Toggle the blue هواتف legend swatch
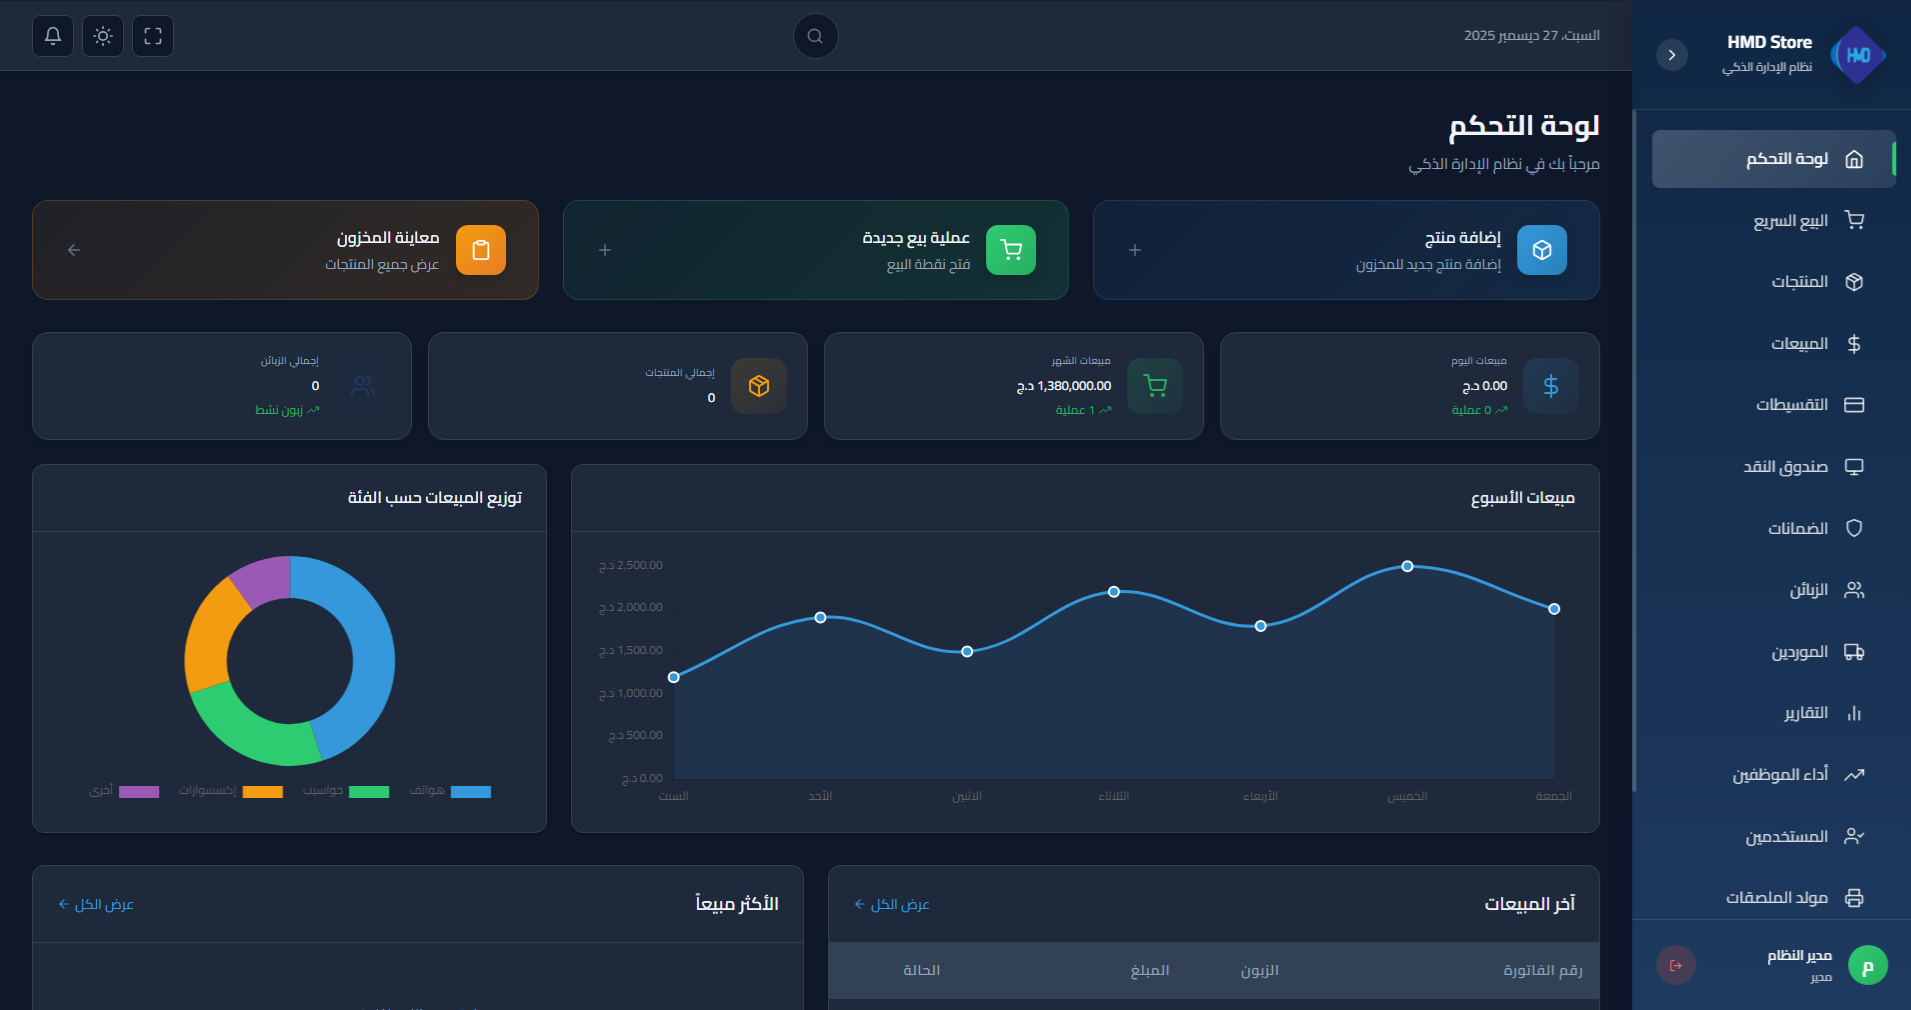 tap(470, 792)
